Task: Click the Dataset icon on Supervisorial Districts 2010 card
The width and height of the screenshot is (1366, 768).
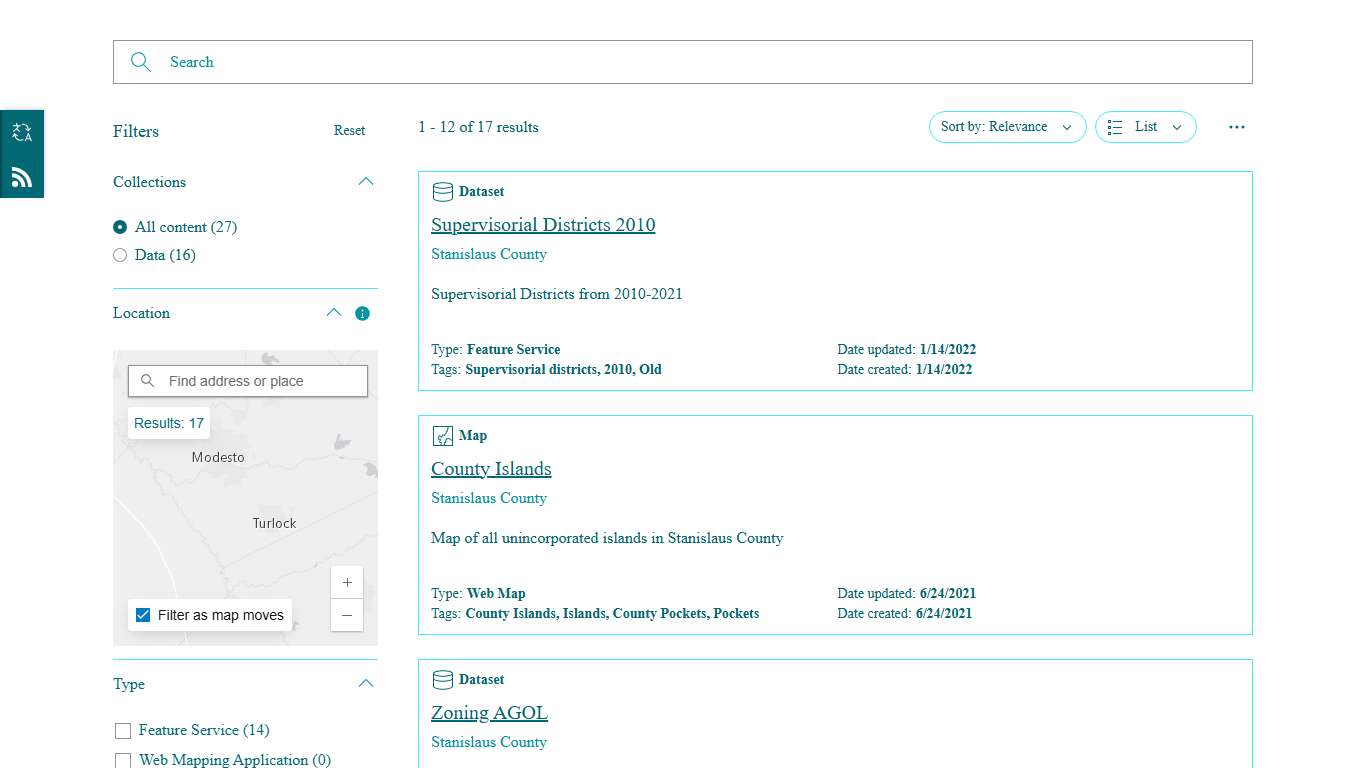Action: (442, 191)
